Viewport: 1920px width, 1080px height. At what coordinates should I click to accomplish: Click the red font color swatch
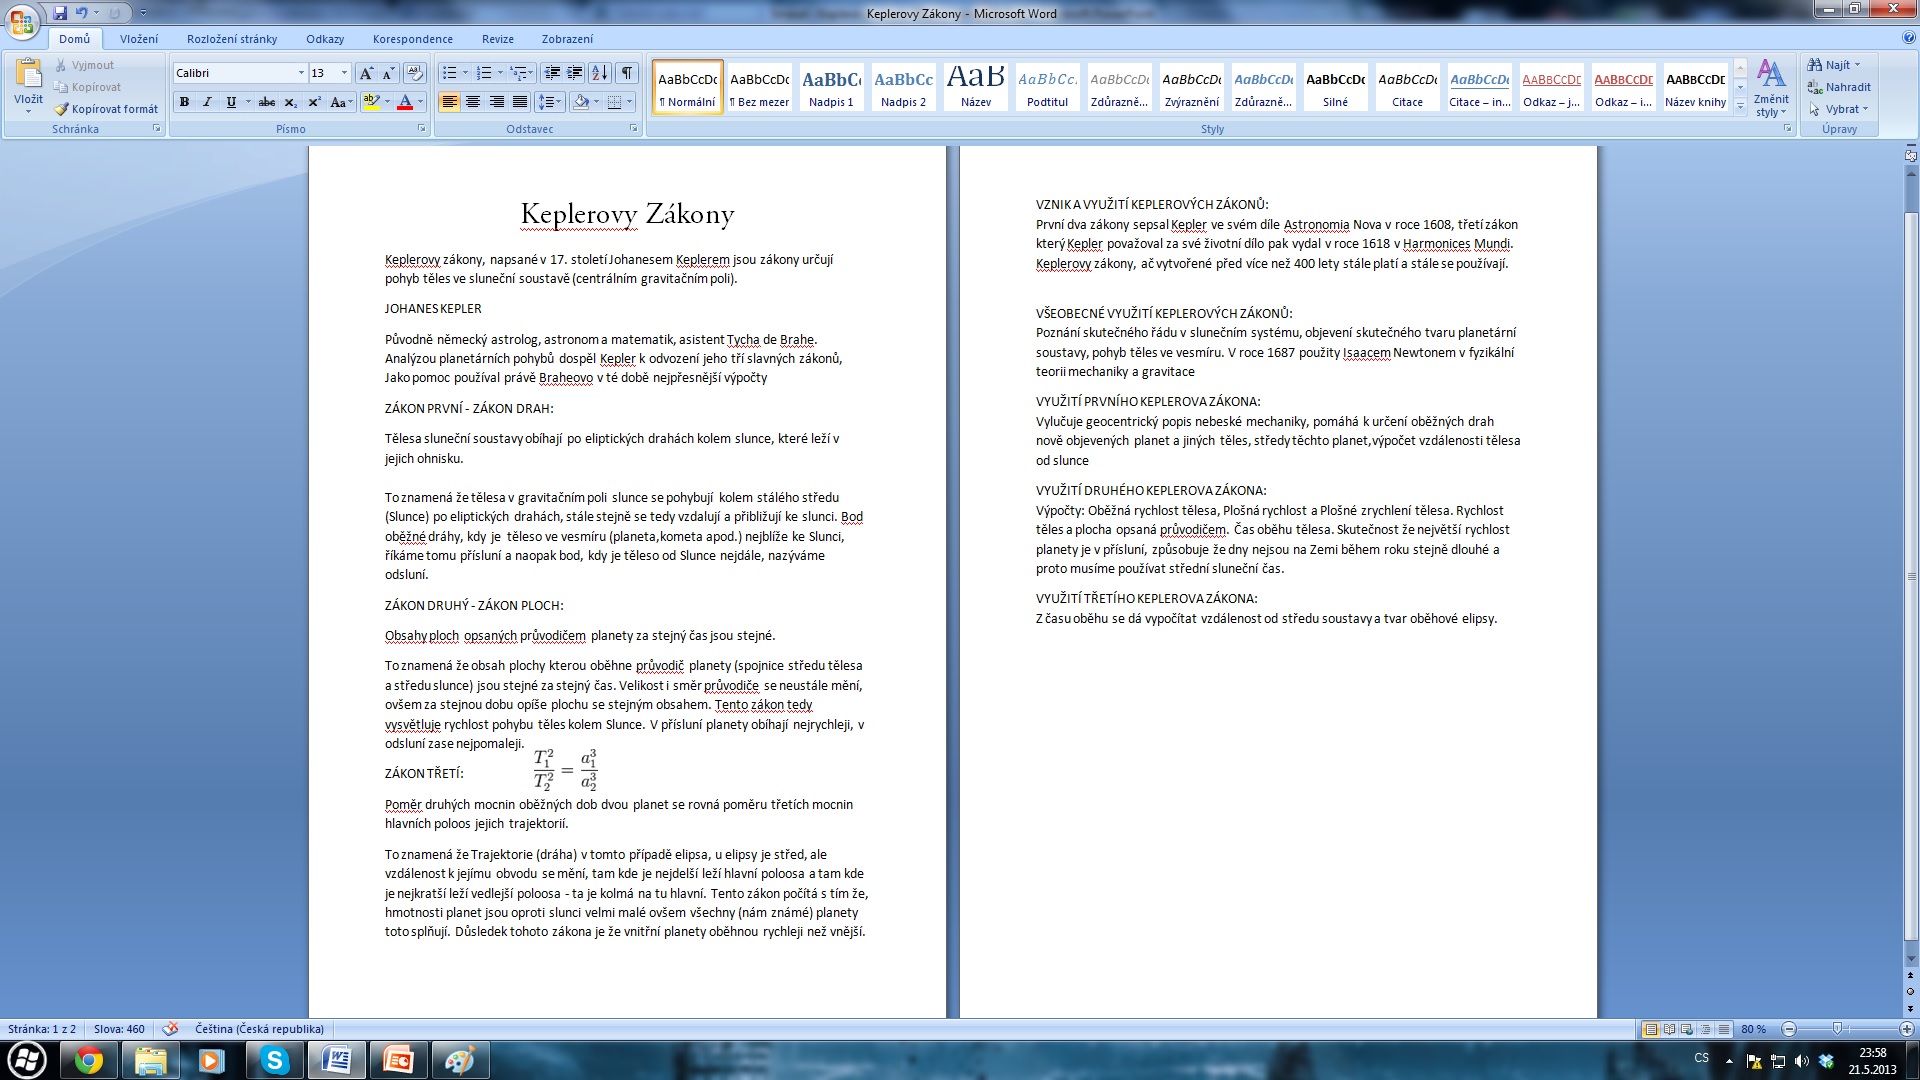tap(404, 102)
